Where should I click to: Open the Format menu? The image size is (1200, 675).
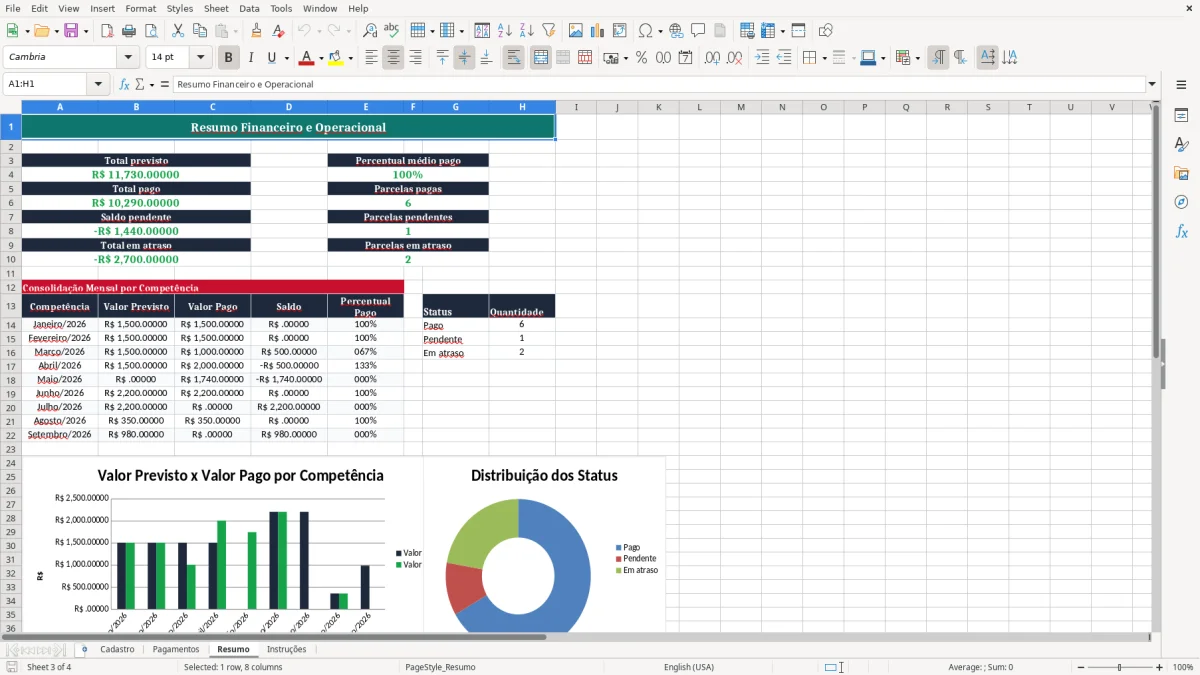tap(141, 8)
